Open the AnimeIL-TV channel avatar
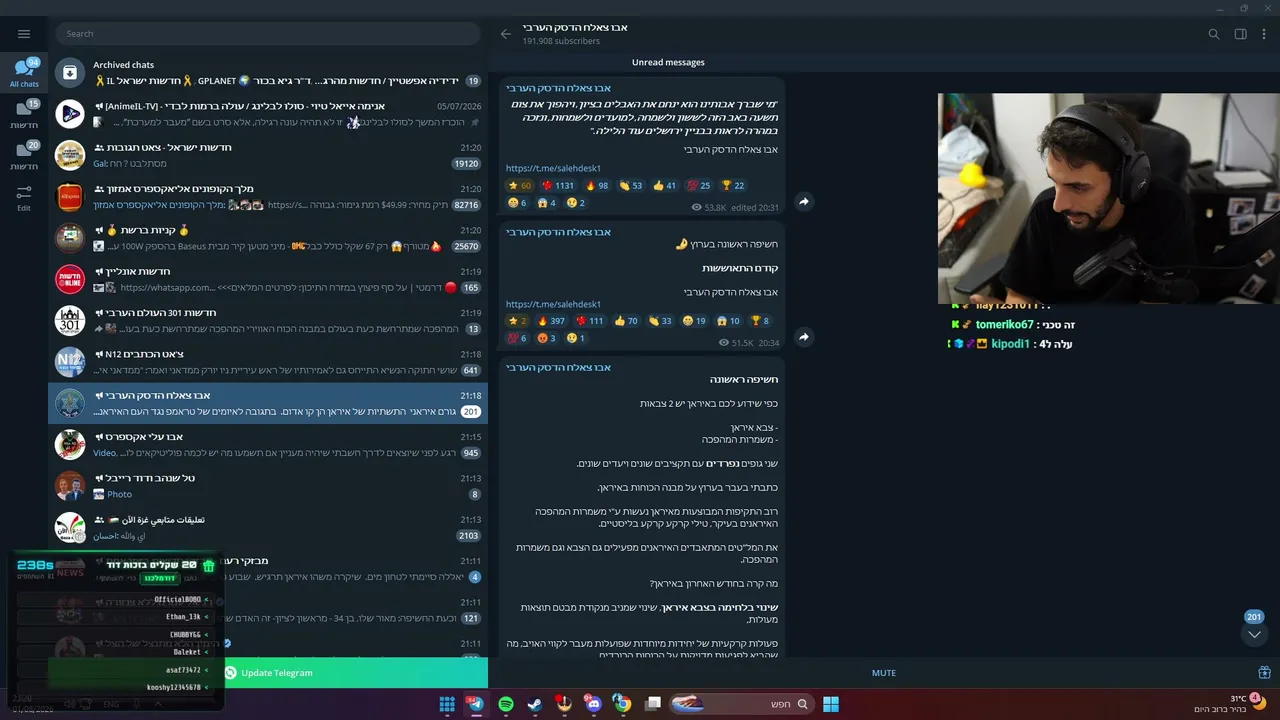Image resolution: width=1280 pixels, height=720 pixels. click(70, 114)
